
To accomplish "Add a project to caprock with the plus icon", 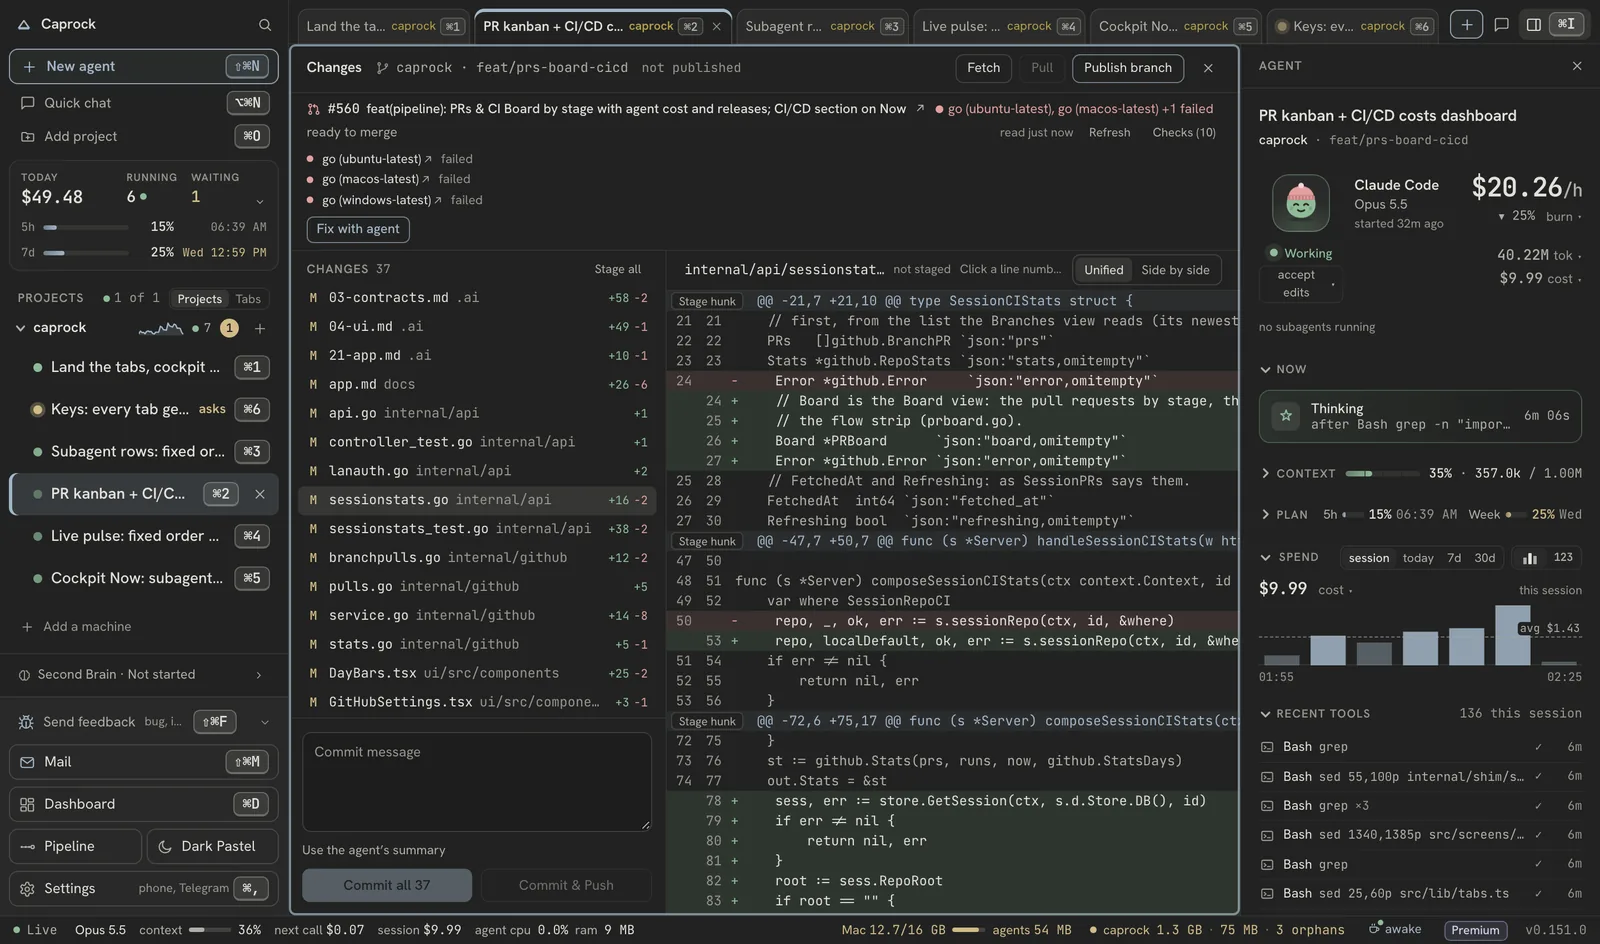I will coord(260,328).
